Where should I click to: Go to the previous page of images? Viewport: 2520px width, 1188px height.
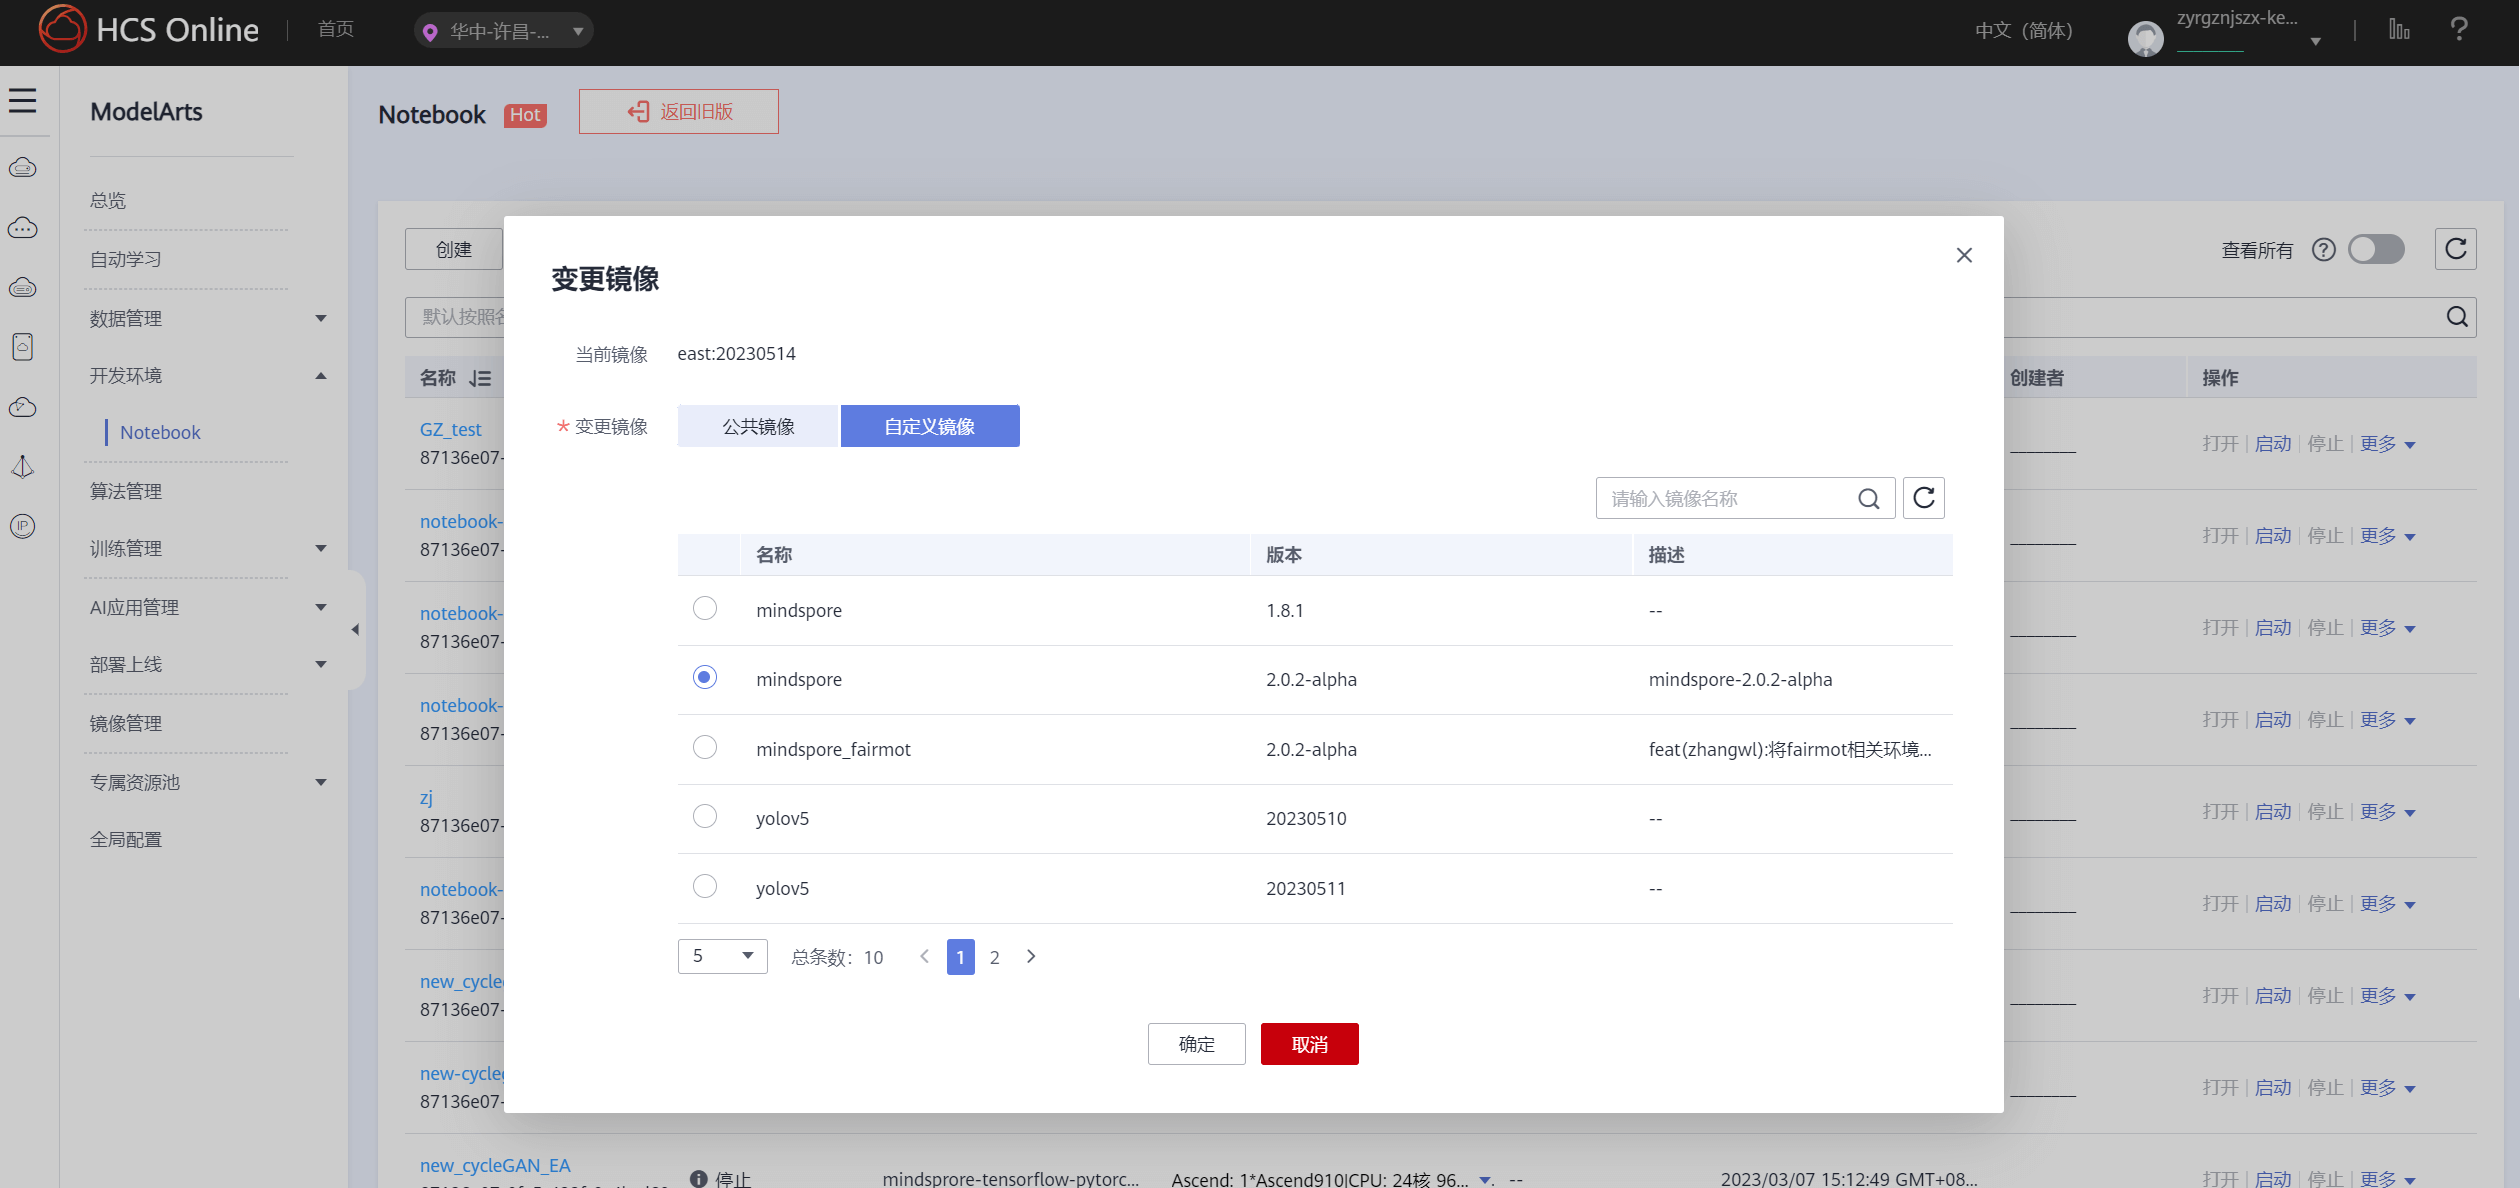(925, 957)
